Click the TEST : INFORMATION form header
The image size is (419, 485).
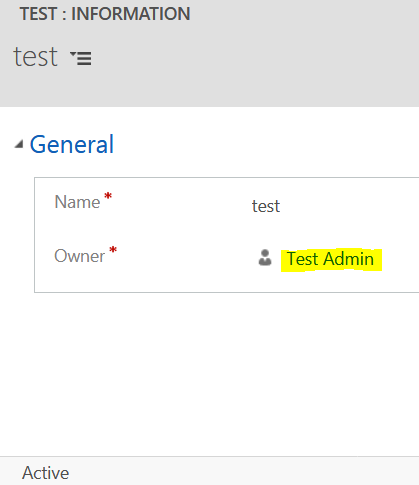pyautogui.click(x=105, y=14)
